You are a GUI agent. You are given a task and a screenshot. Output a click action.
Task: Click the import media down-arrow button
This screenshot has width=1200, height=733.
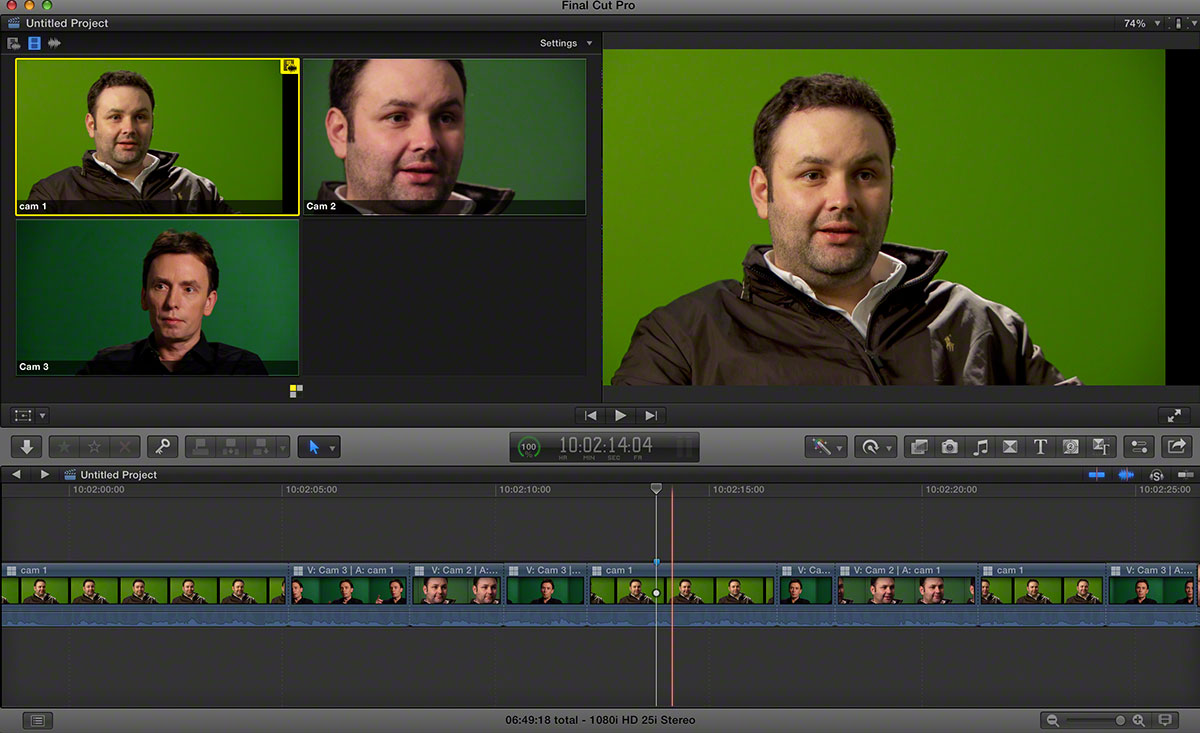[27, 447]
